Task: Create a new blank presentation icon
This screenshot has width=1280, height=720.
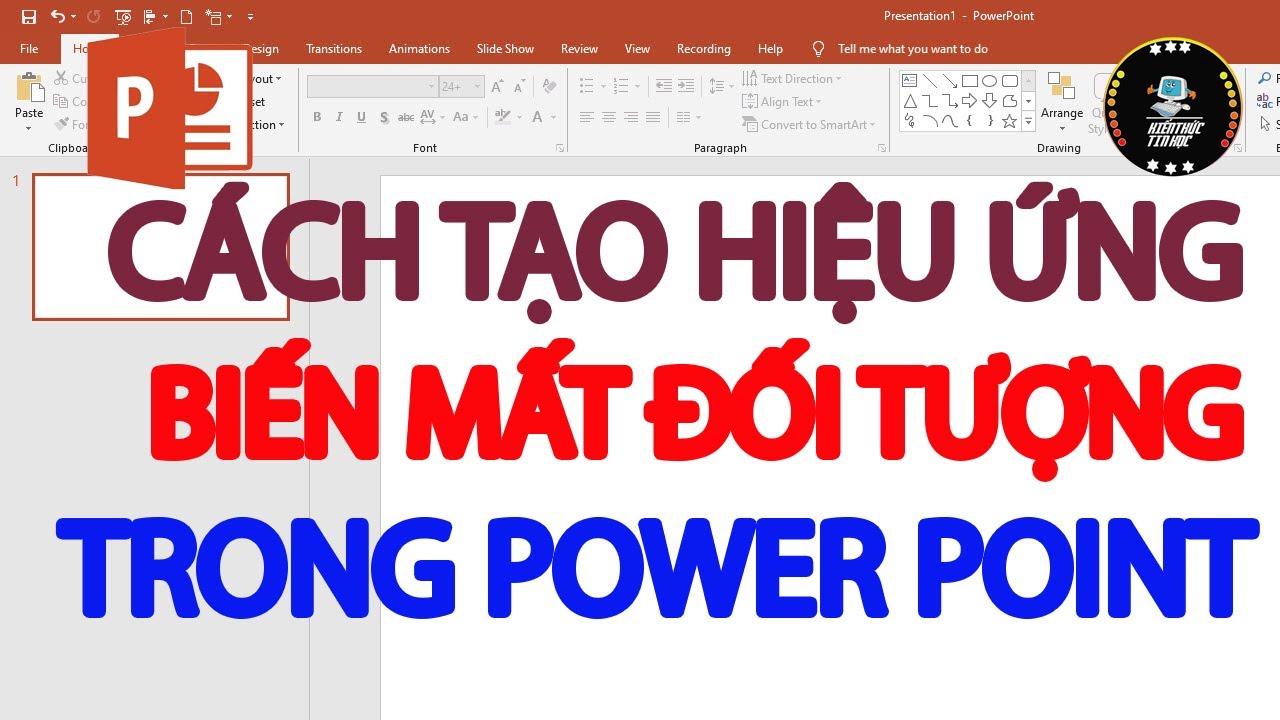Action: coord(186,16)
